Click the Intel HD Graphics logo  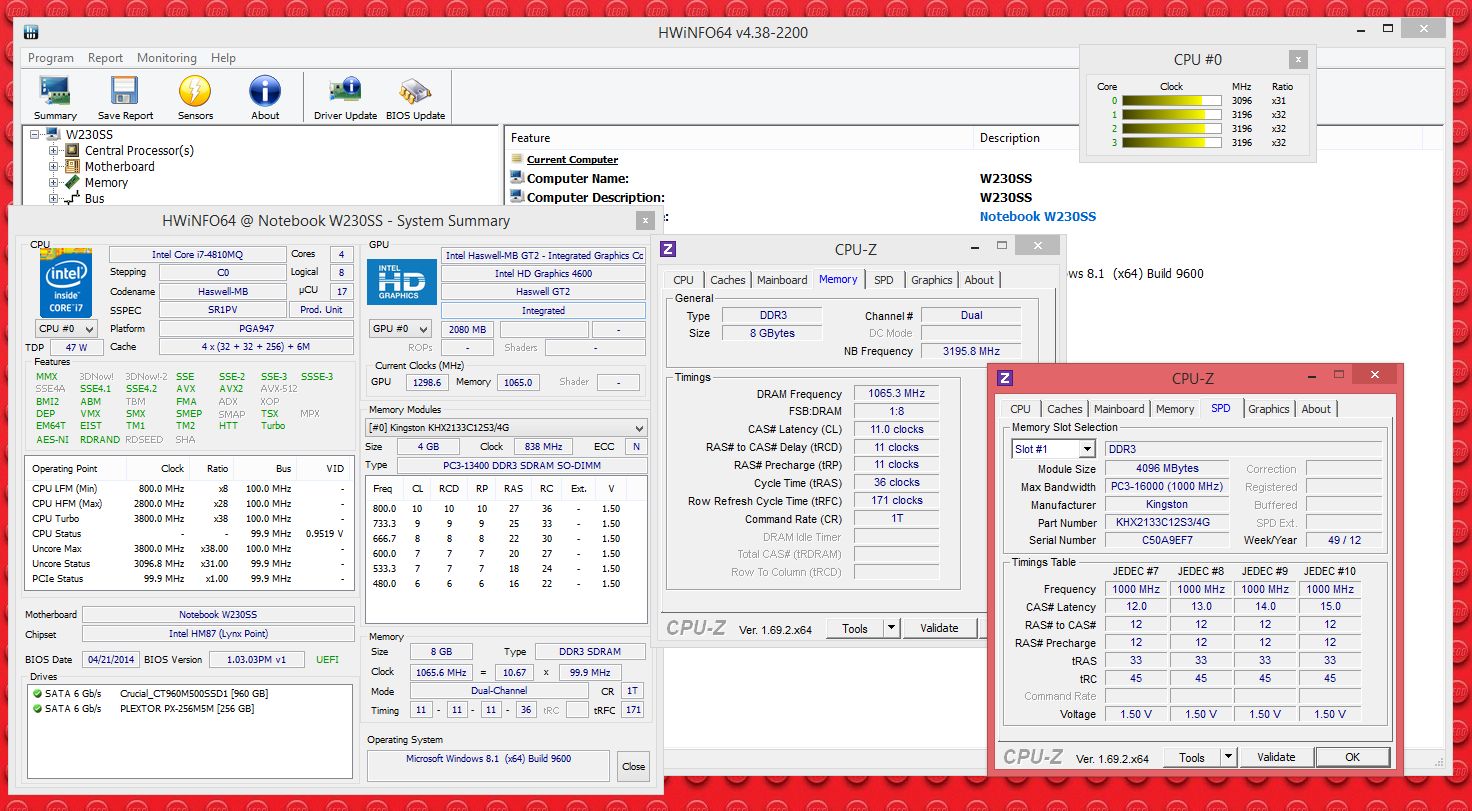coord(401,281)
